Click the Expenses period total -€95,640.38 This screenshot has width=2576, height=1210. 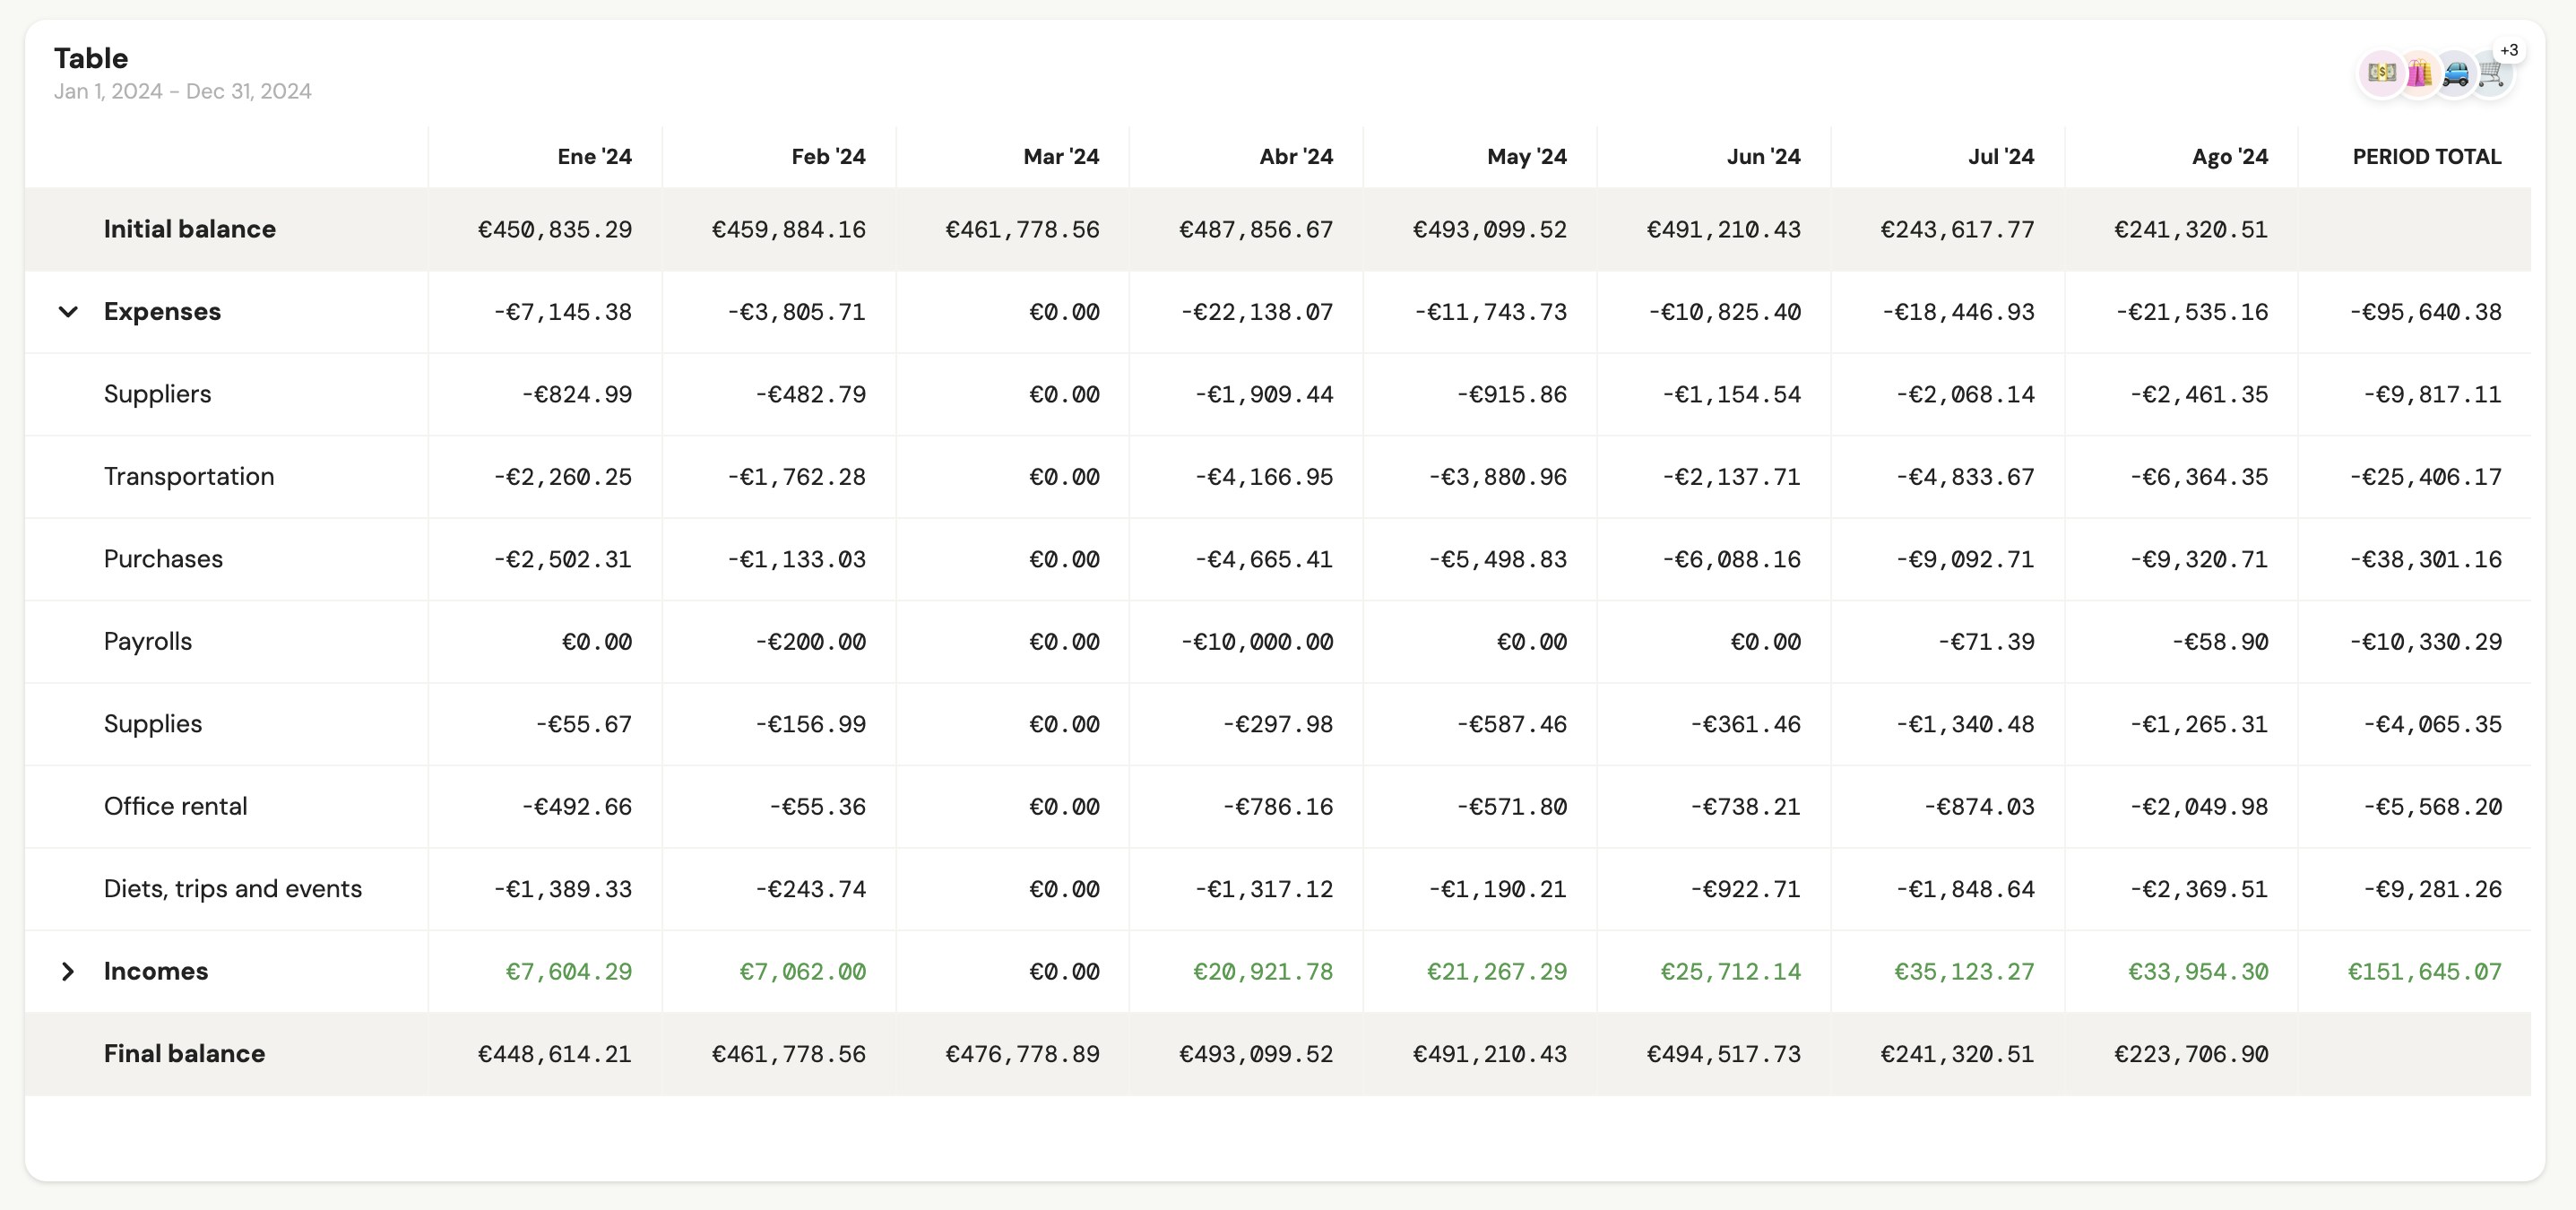[x=2425, y=312]
